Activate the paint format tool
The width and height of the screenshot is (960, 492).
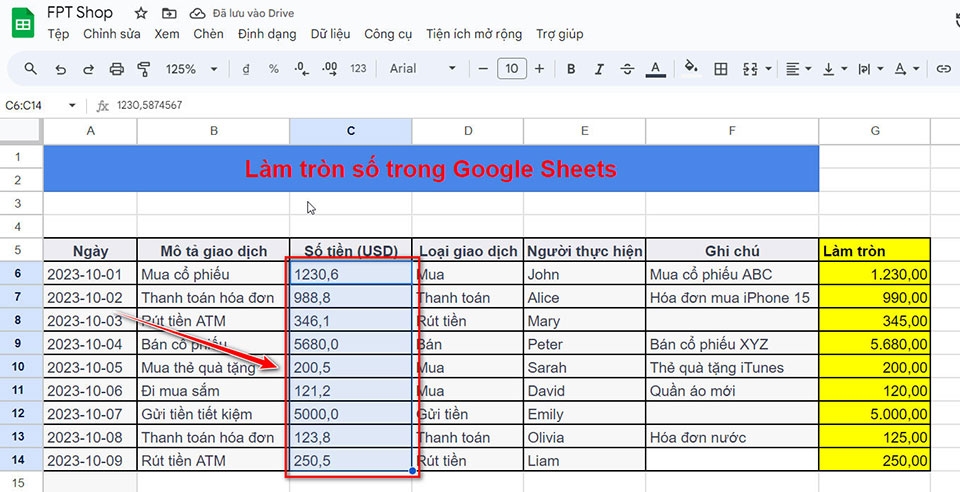click(x=144, y=69)
